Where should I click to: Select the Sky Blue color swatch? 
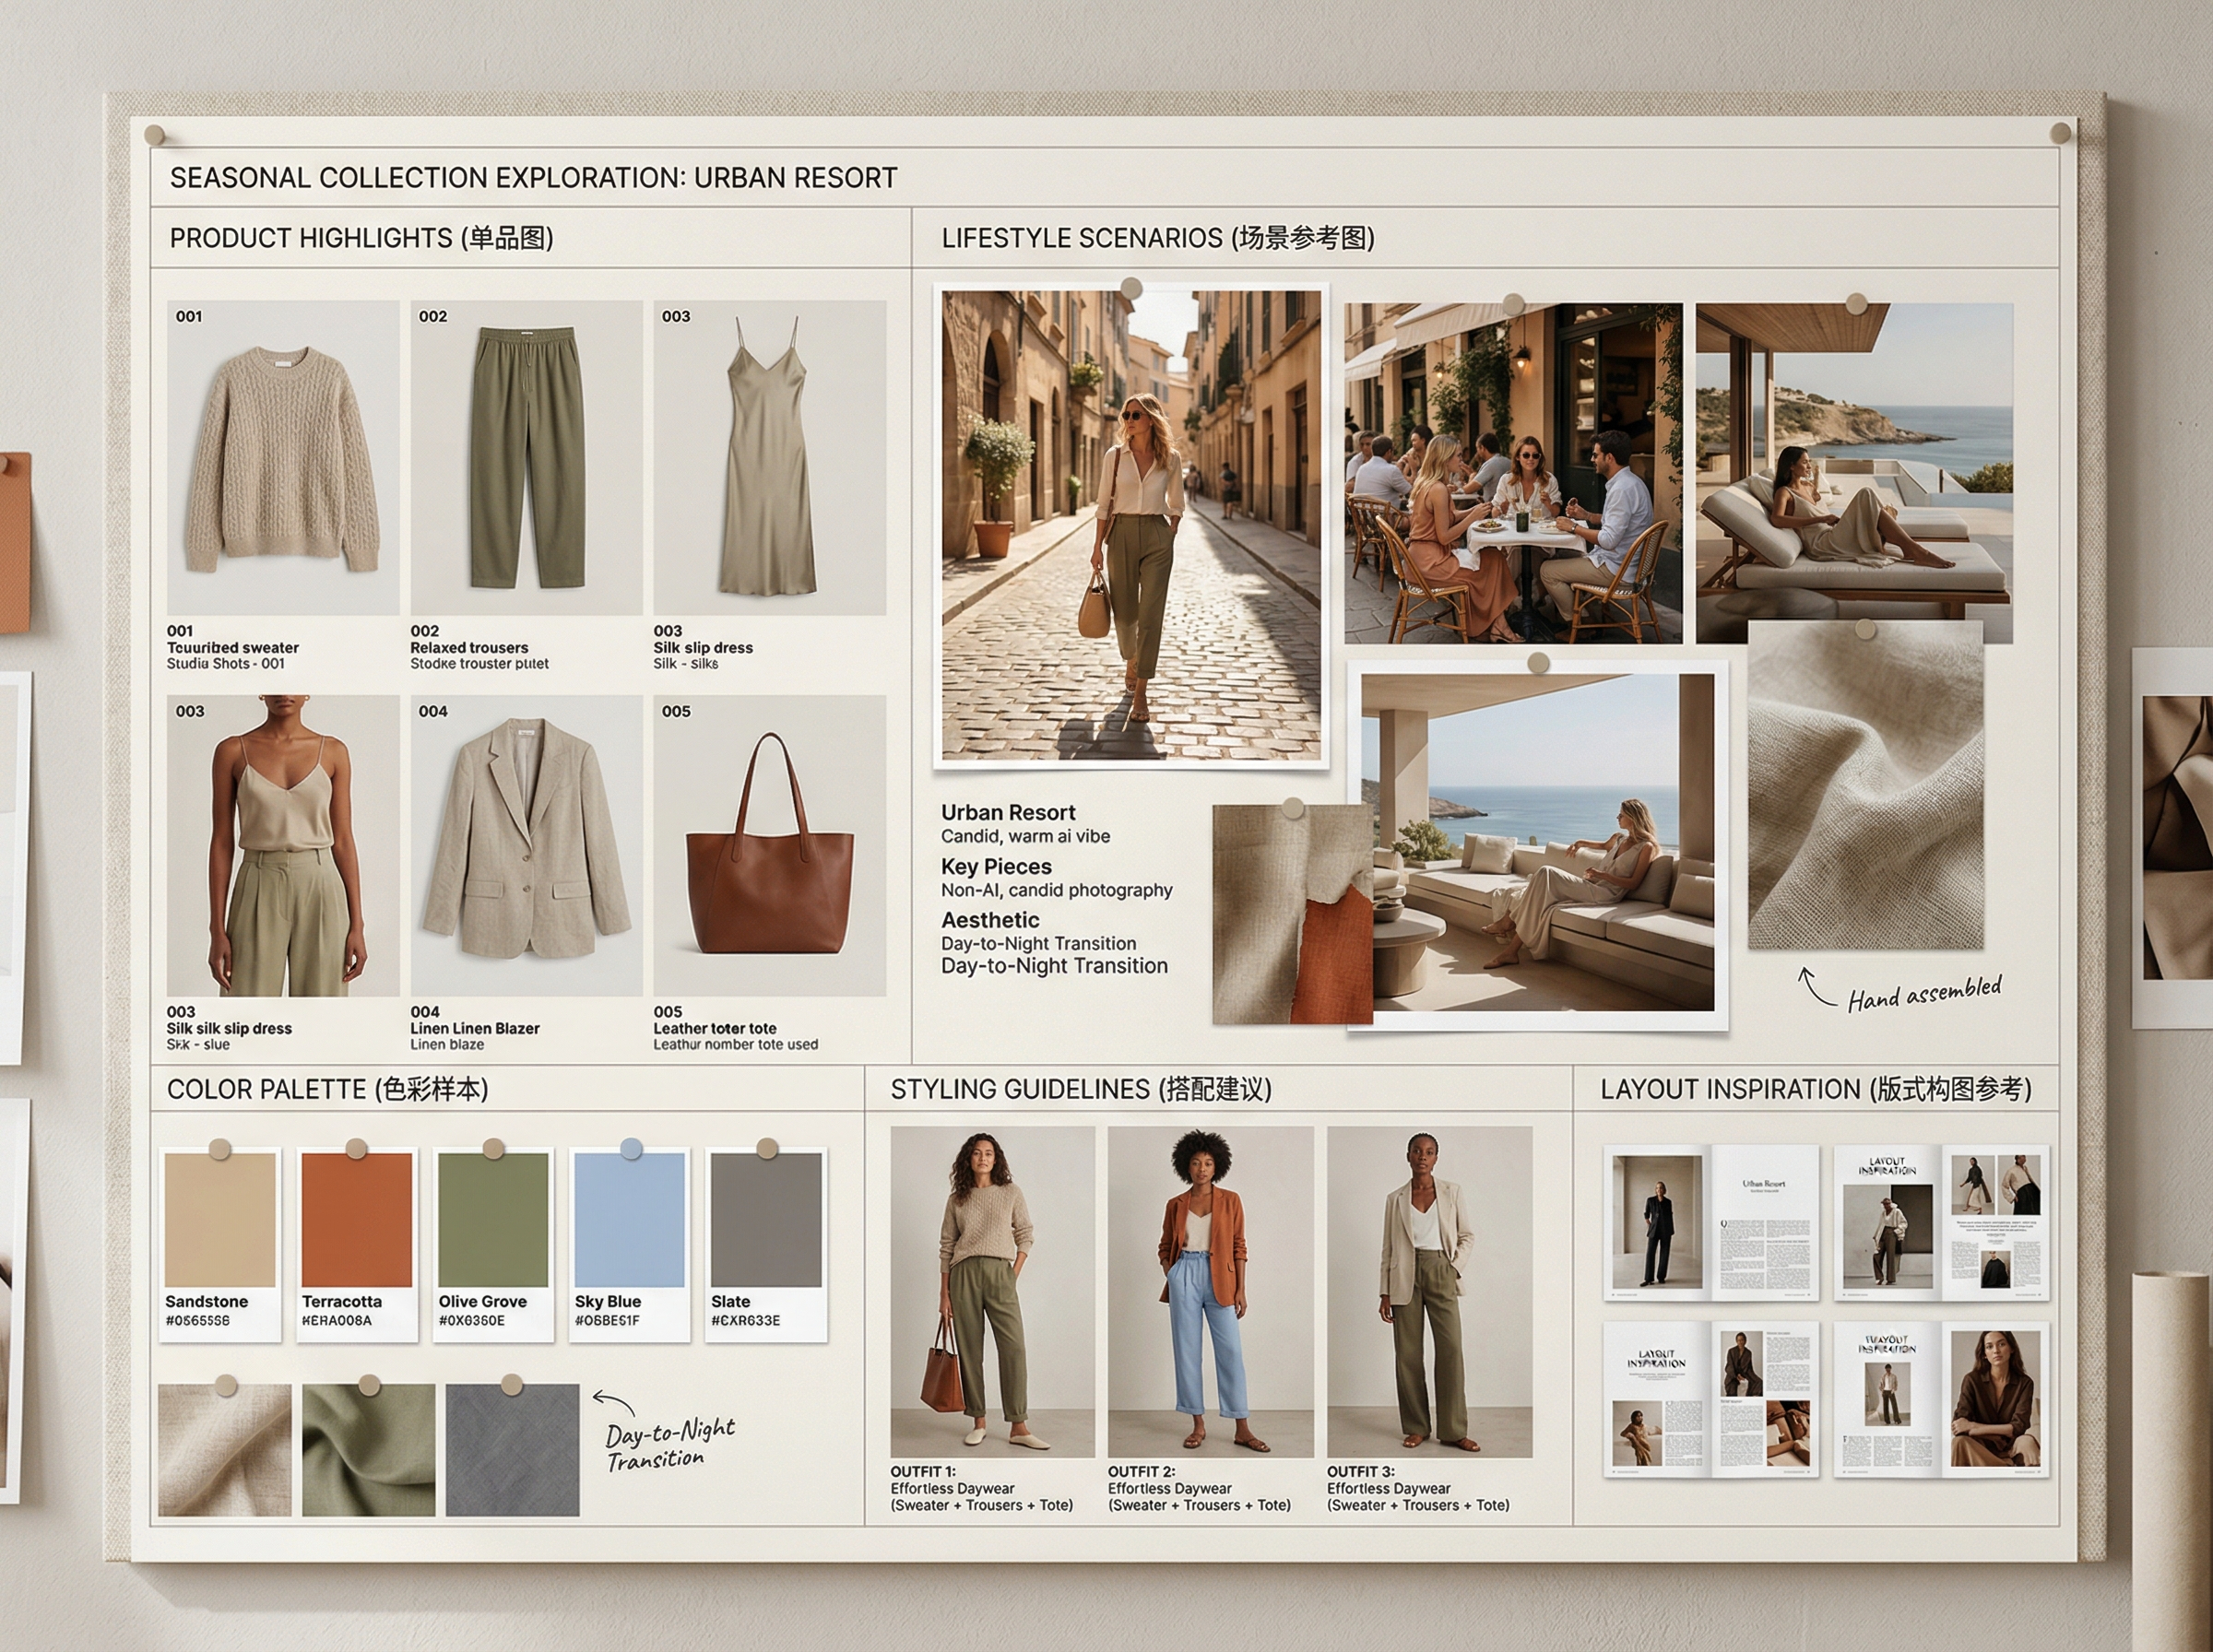tap(629, 1220)
